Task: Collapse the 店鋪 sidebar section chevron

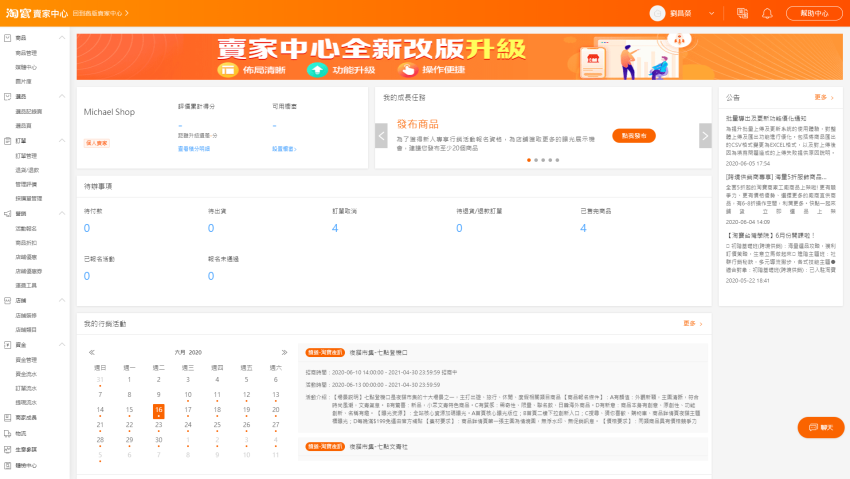Action: [62, 300]
